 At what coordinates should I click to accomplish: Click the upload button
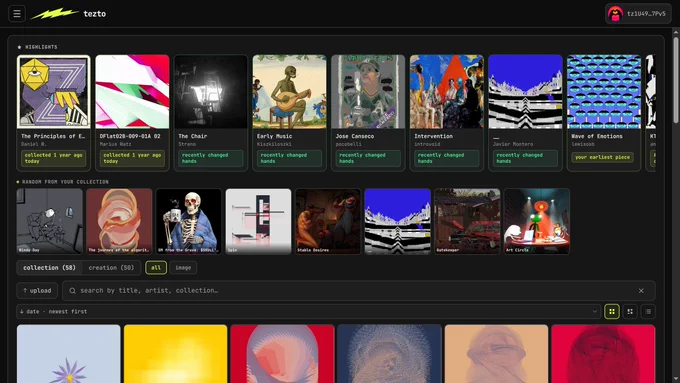click(37, 291)
